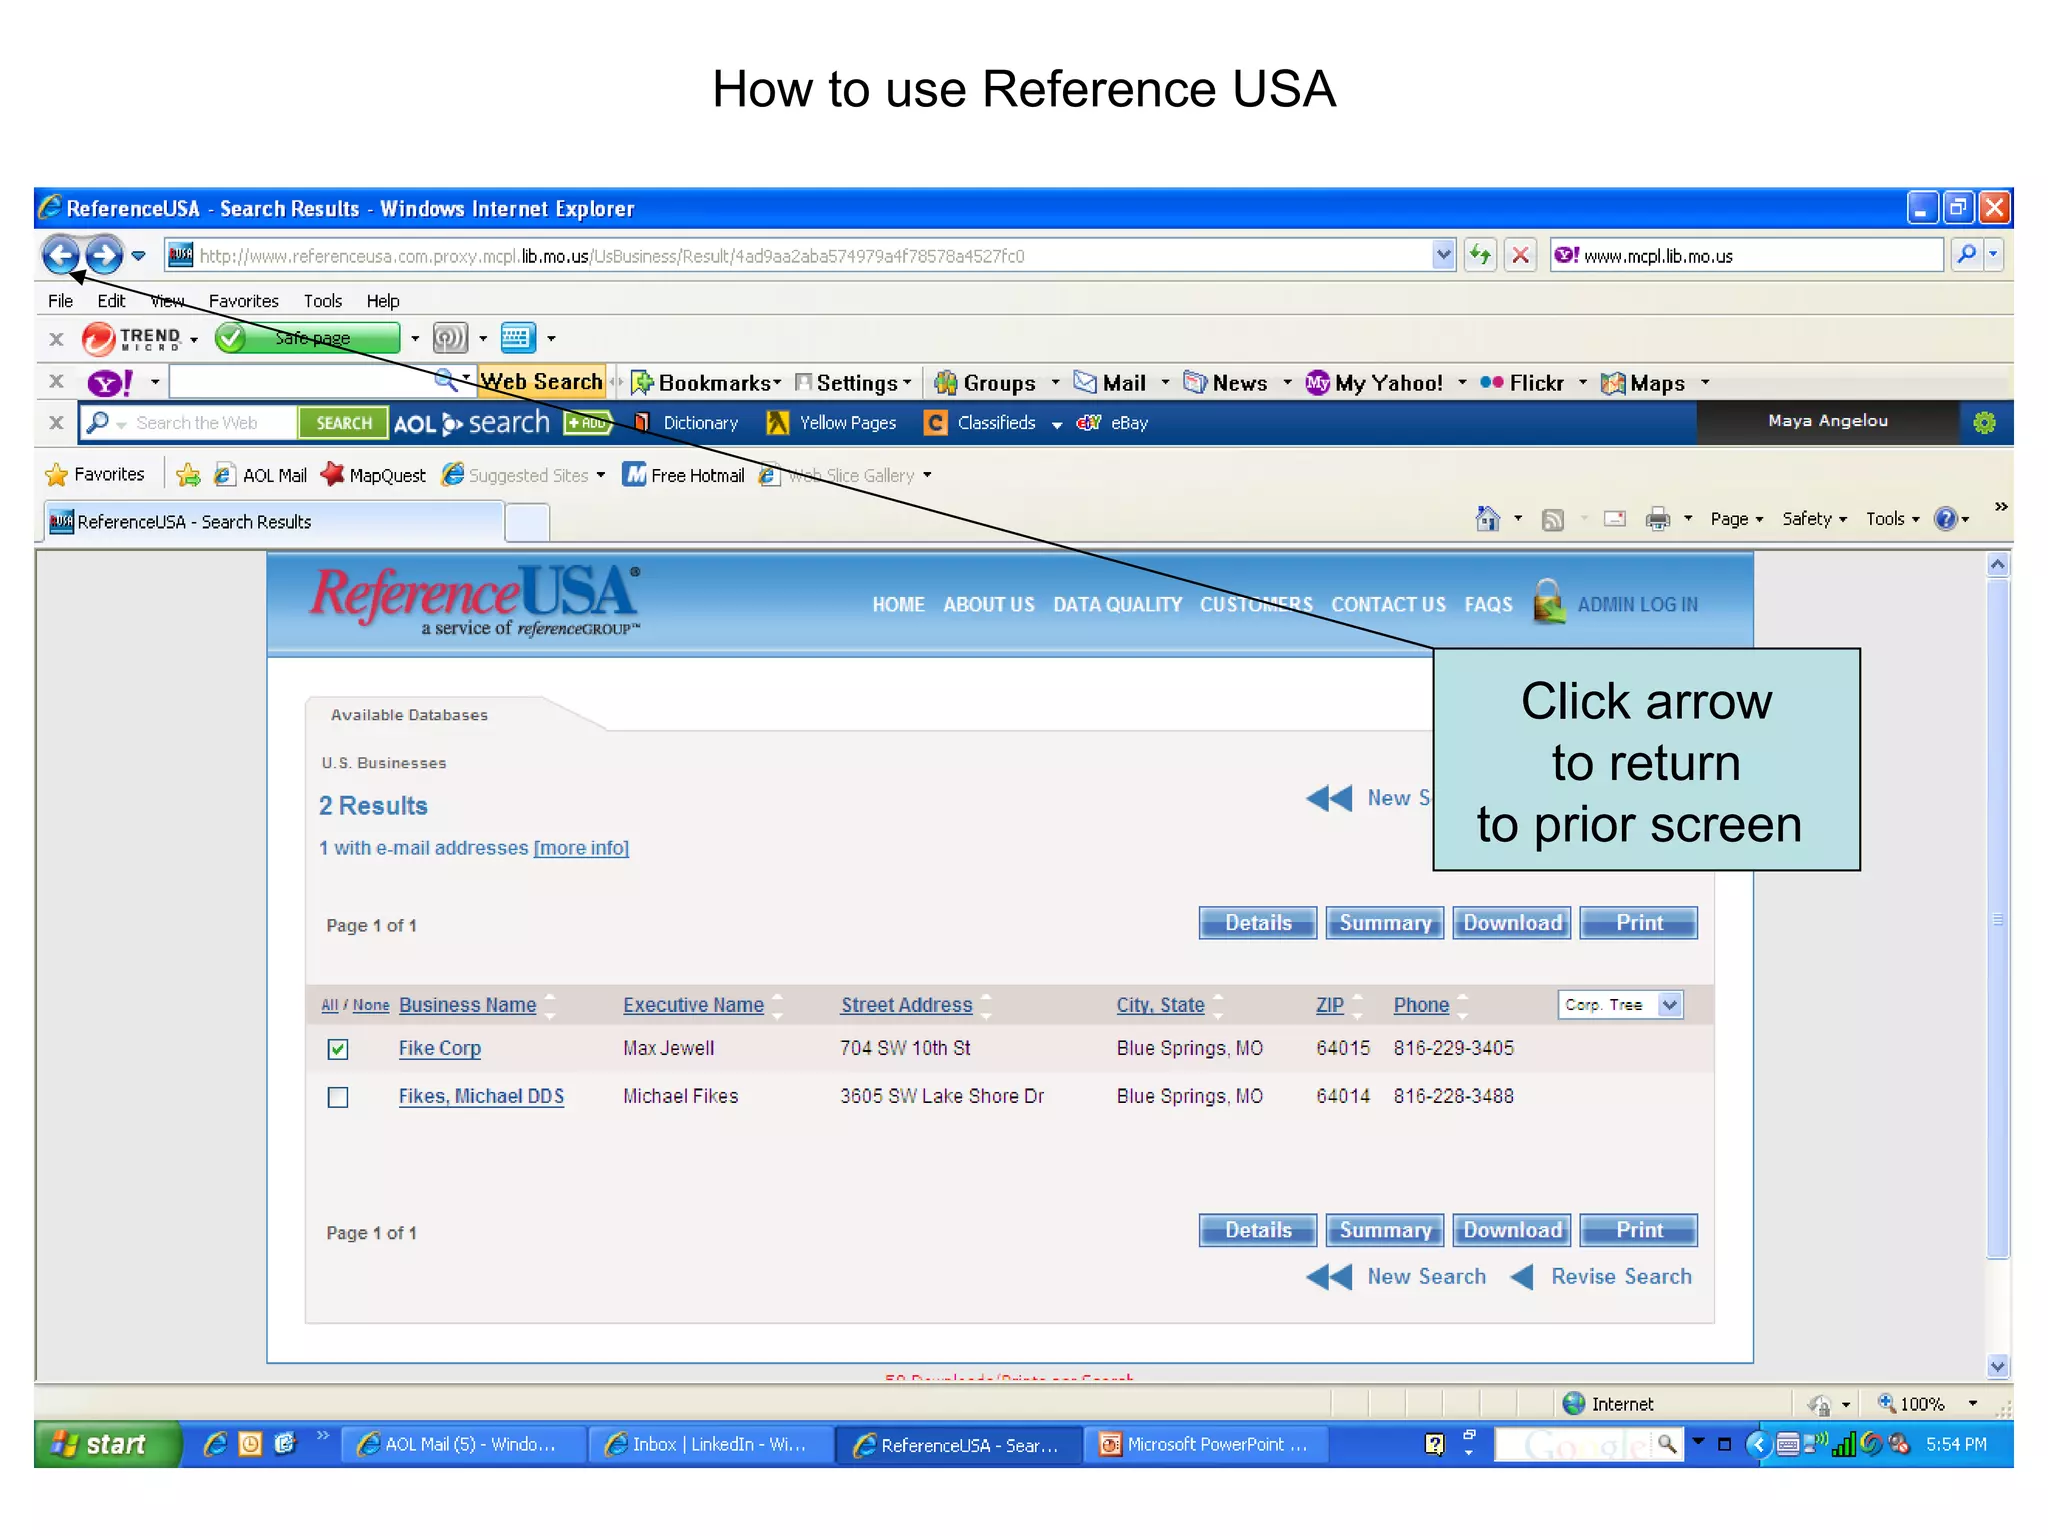2048x1536 pixels.
Task: Click the Dictionary icon in AOL toolbar
Action: [642, 423]
